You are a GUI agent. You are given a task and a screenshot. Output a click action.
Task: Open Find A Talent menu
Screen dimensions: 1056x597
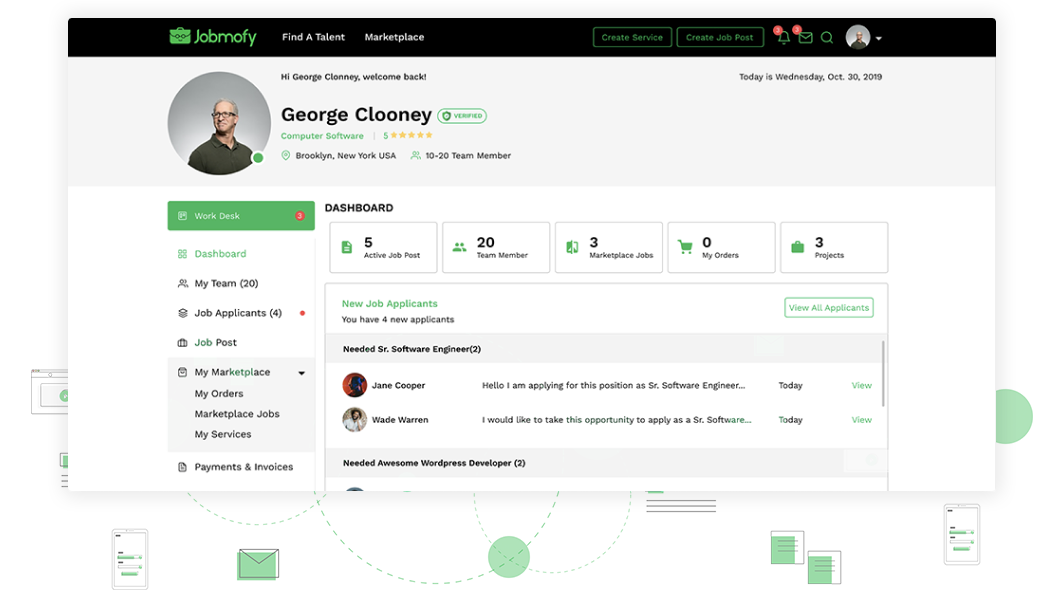pos(313,37)
